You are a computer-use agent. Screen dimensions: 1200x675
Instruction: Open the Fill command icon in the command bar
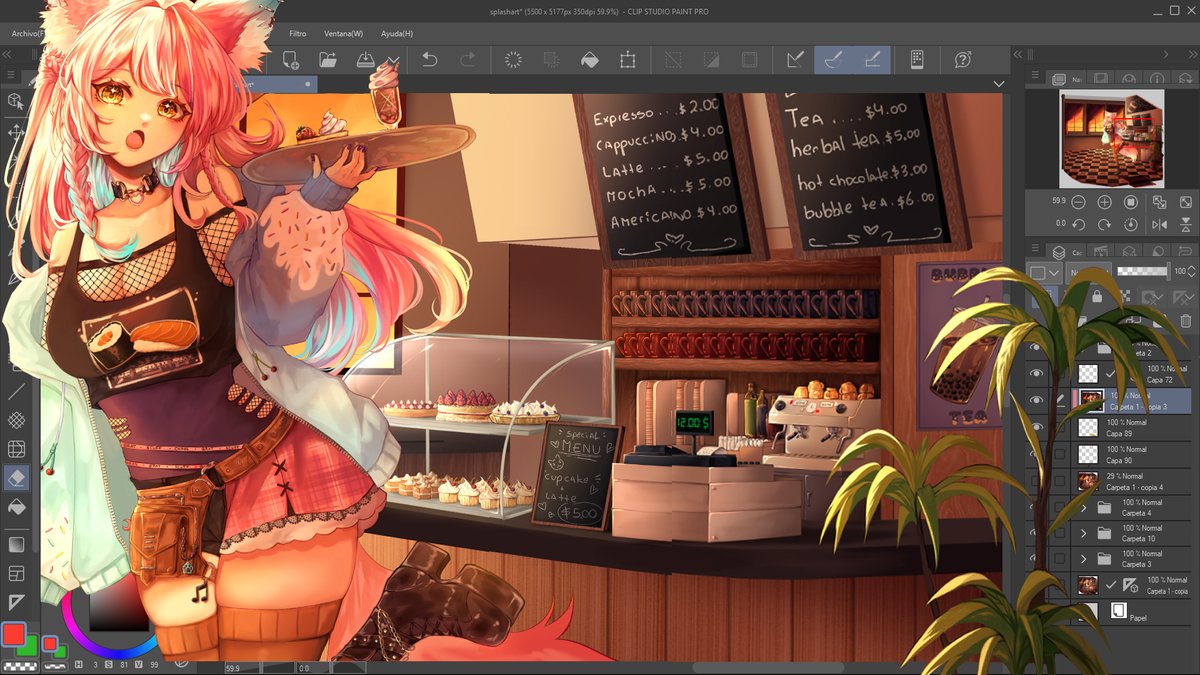[x=590, y=60]
